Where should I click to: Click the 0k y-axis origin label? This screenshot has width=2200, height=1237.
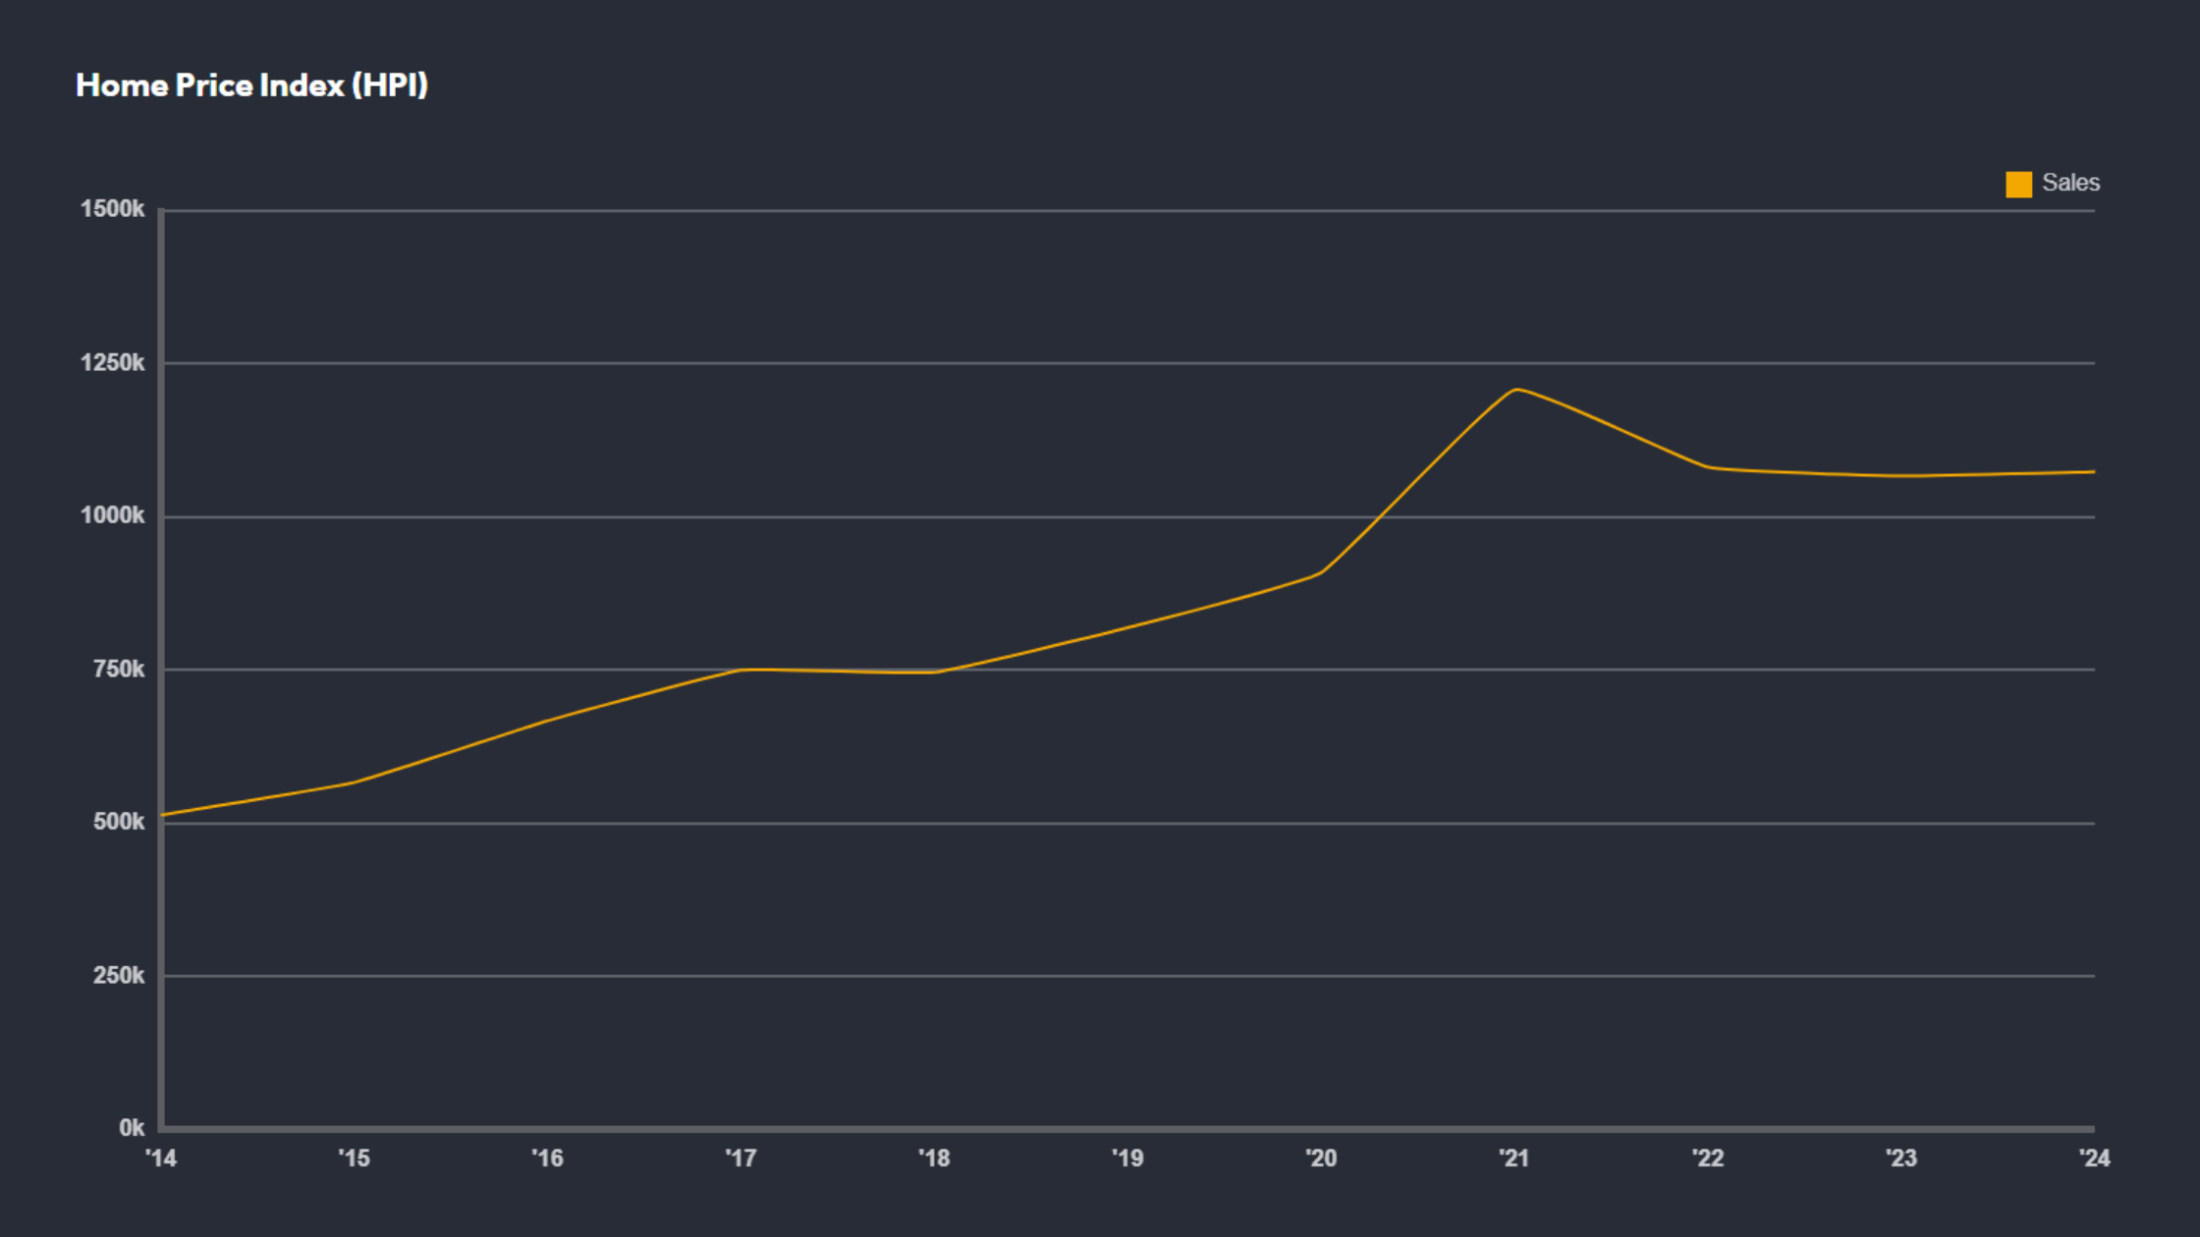coord(131,1128)
